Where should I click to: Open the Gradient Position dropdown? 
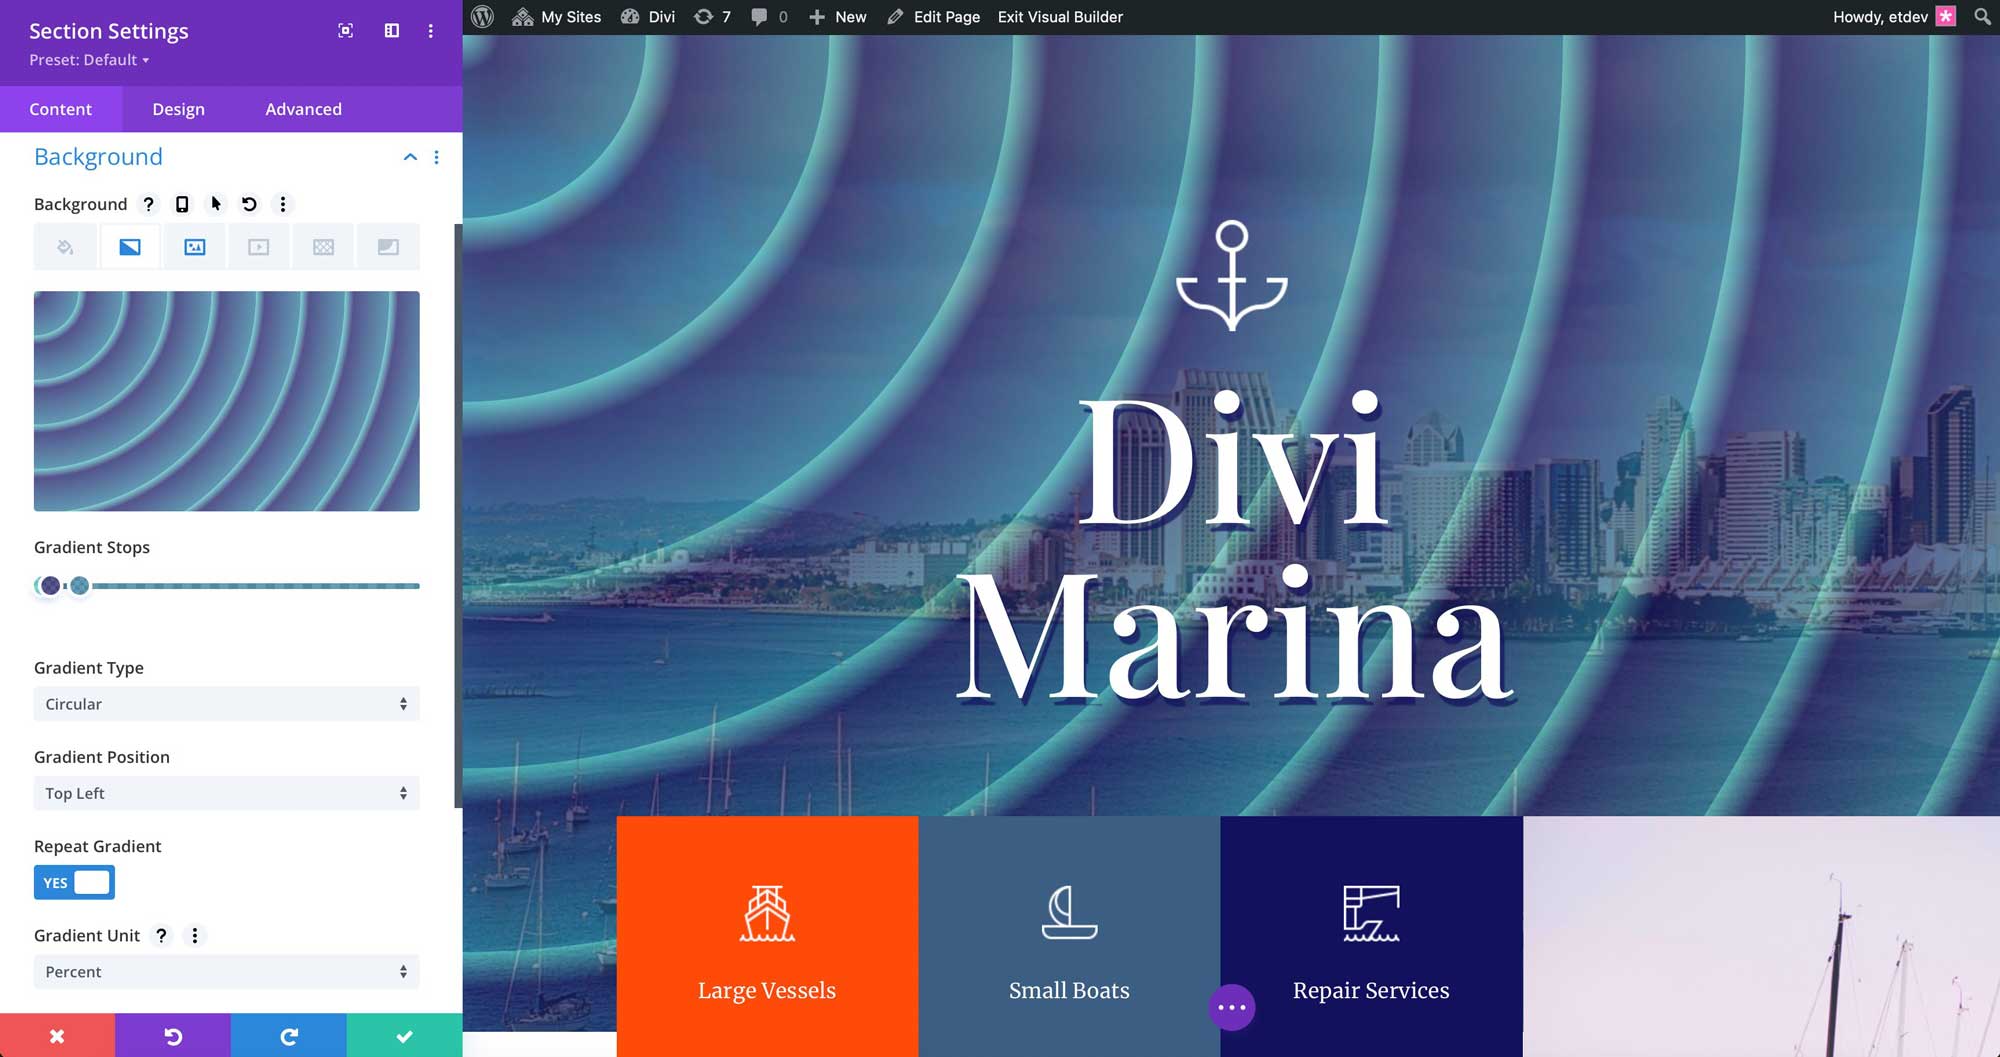click(x=226, y=793)
